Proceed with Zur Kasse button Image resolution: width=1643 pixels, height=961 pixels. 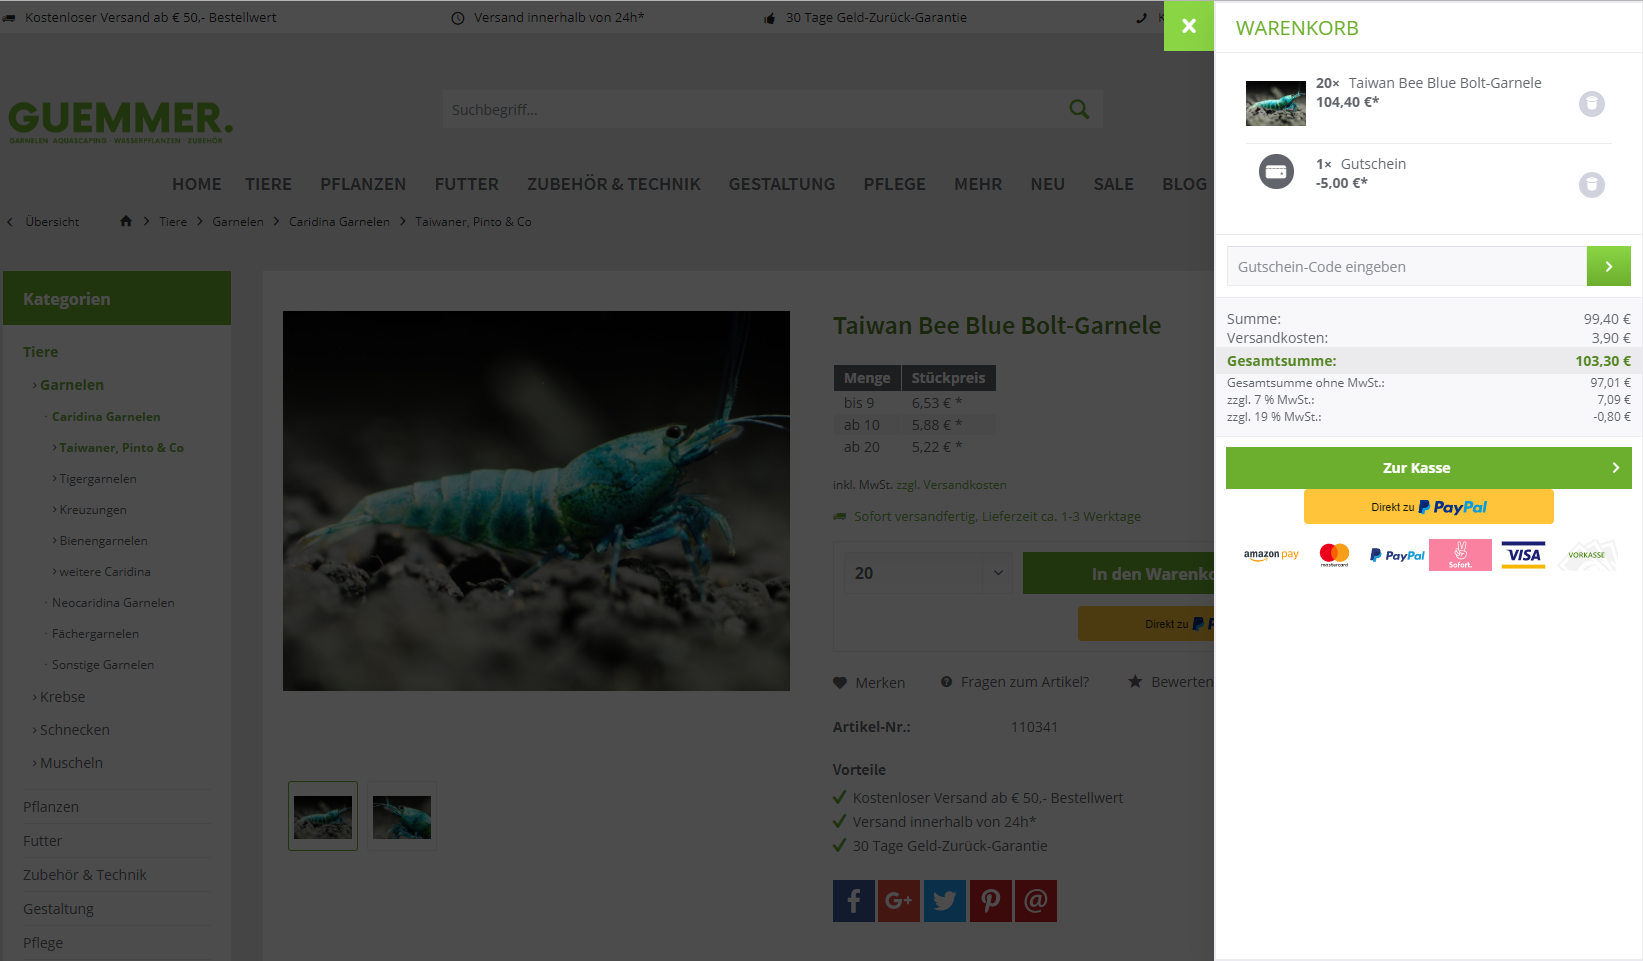coord(1429,468)
